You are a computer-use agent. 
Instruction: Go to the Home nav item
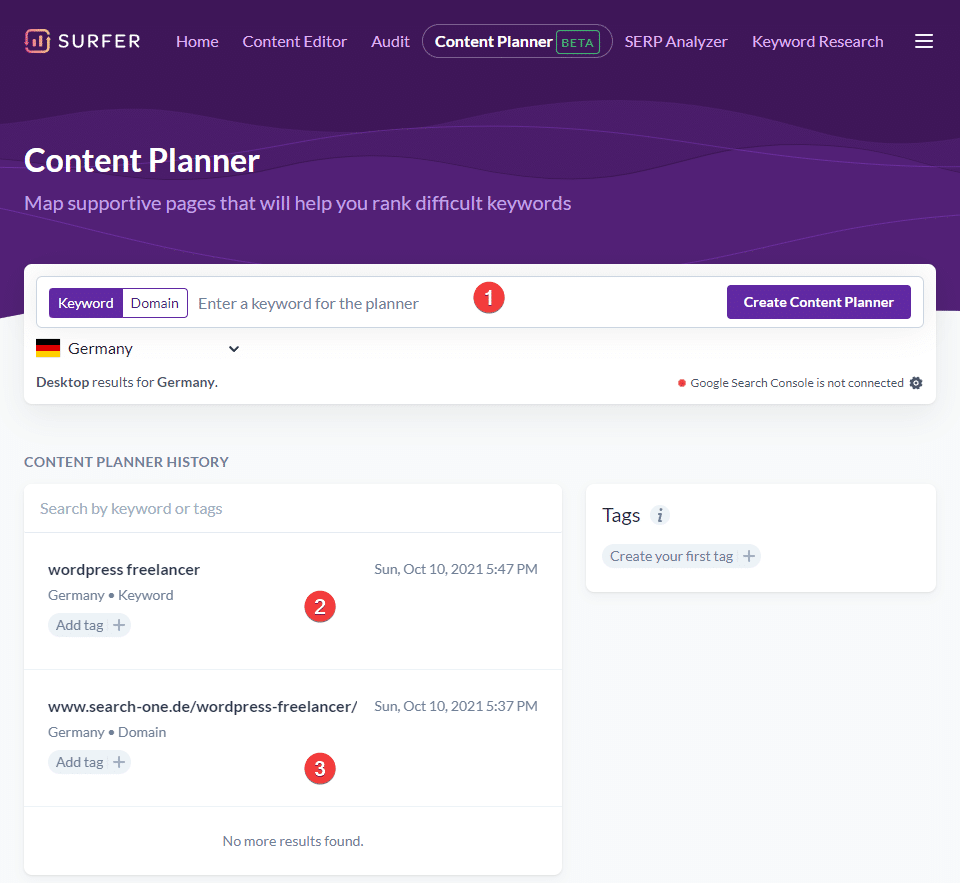(x=197, y=42)
